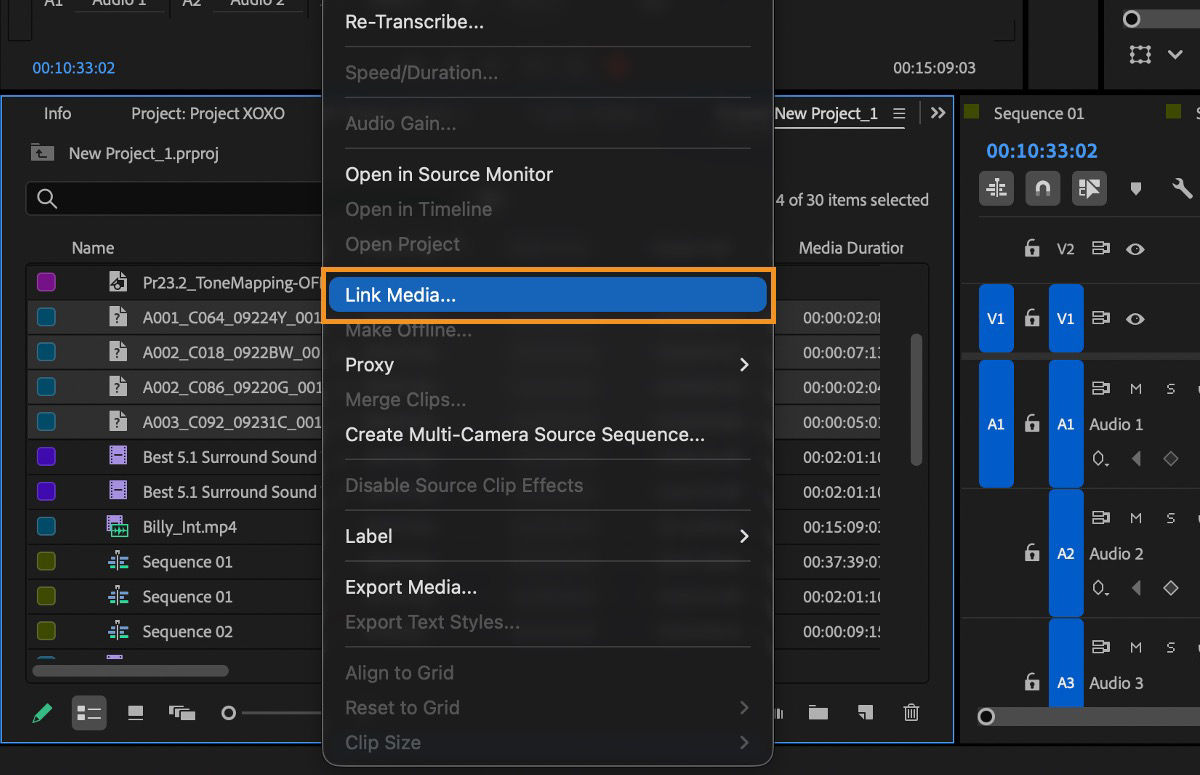This screenshot has height=775, width=1200.
Task: Toggle Snap (magnet icon) in Sequence 01 panel
Action: coord(1043,187)
